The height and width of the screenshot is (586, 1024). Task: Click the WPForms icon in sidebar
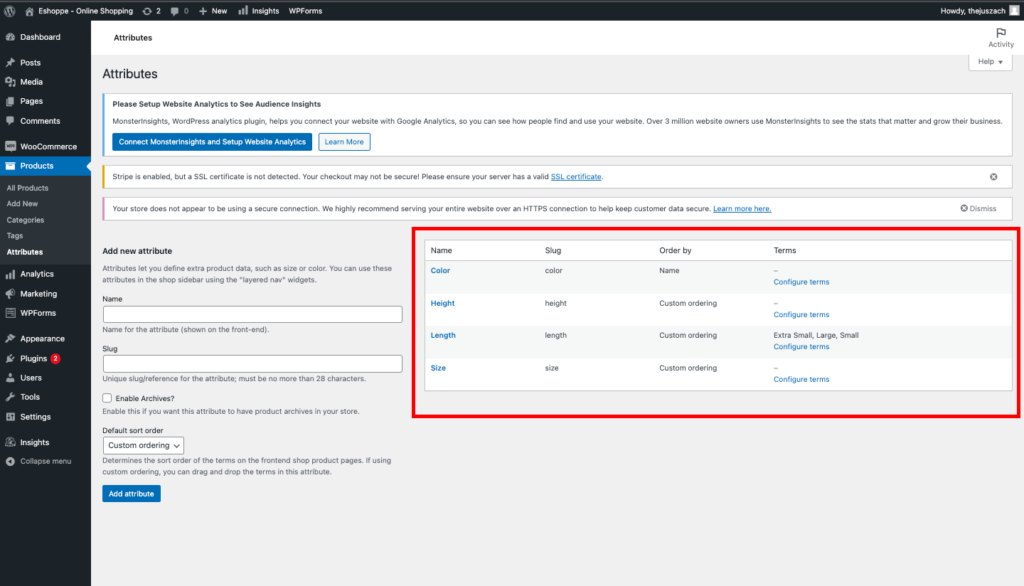pos(10,313)
